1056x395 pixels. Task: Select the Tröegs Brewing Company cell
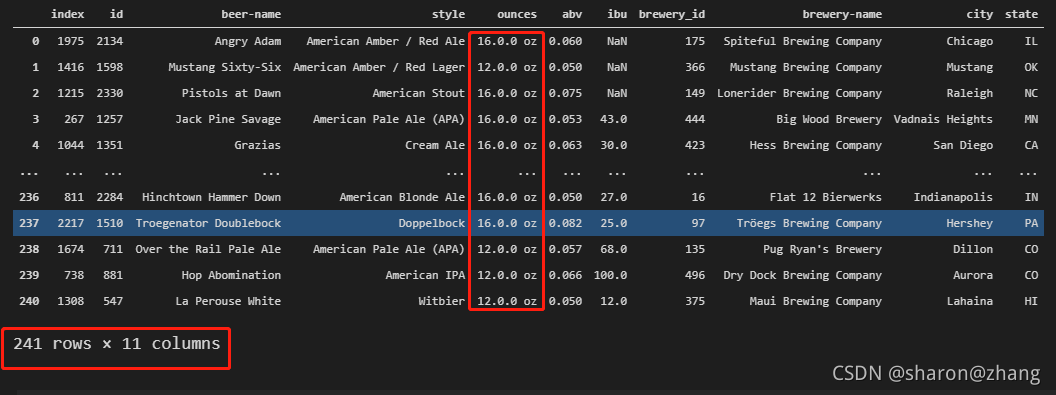point(809,223)
